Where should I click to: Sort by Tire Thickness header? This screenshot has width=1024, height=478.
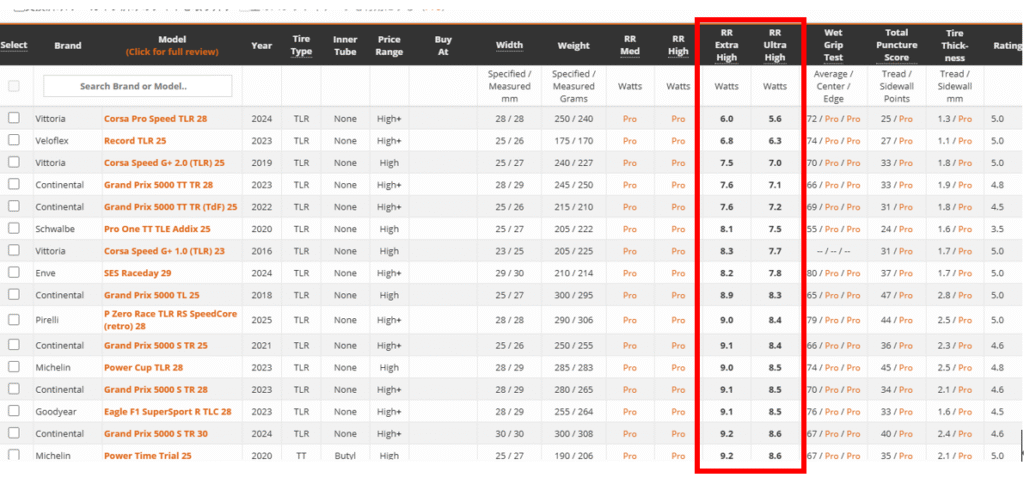pyautogui.click(x=955, y=45)
